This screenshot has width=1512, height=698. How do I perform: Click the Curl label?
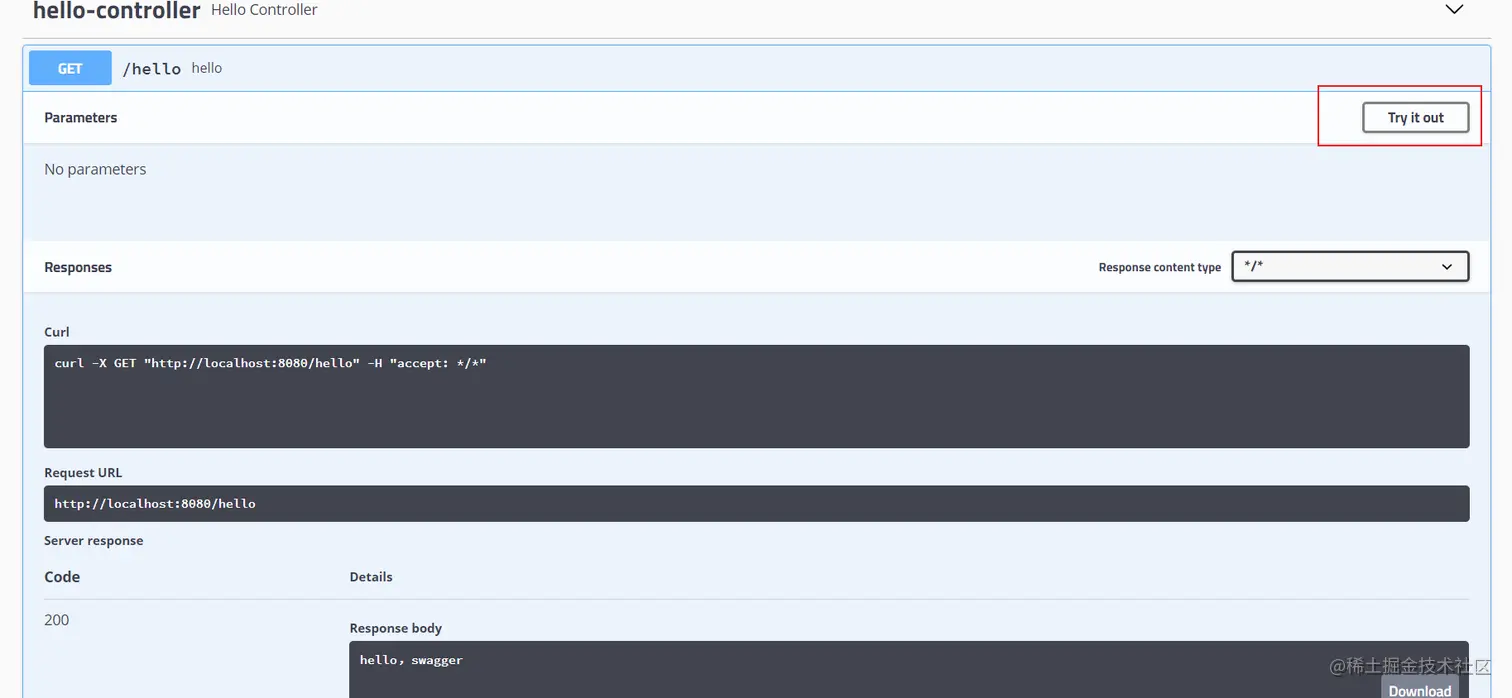57,332
